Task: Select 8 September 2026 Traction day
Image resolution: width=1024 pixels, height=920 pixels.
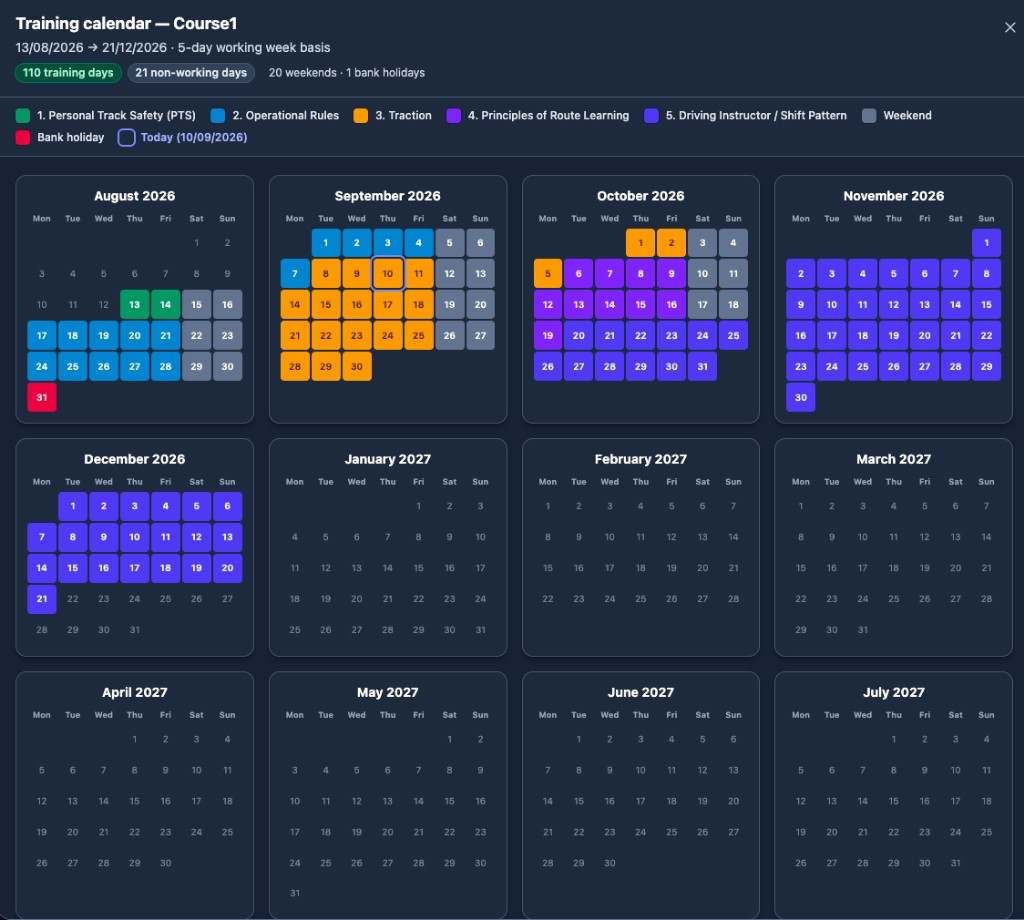Action: click(326, 273)
